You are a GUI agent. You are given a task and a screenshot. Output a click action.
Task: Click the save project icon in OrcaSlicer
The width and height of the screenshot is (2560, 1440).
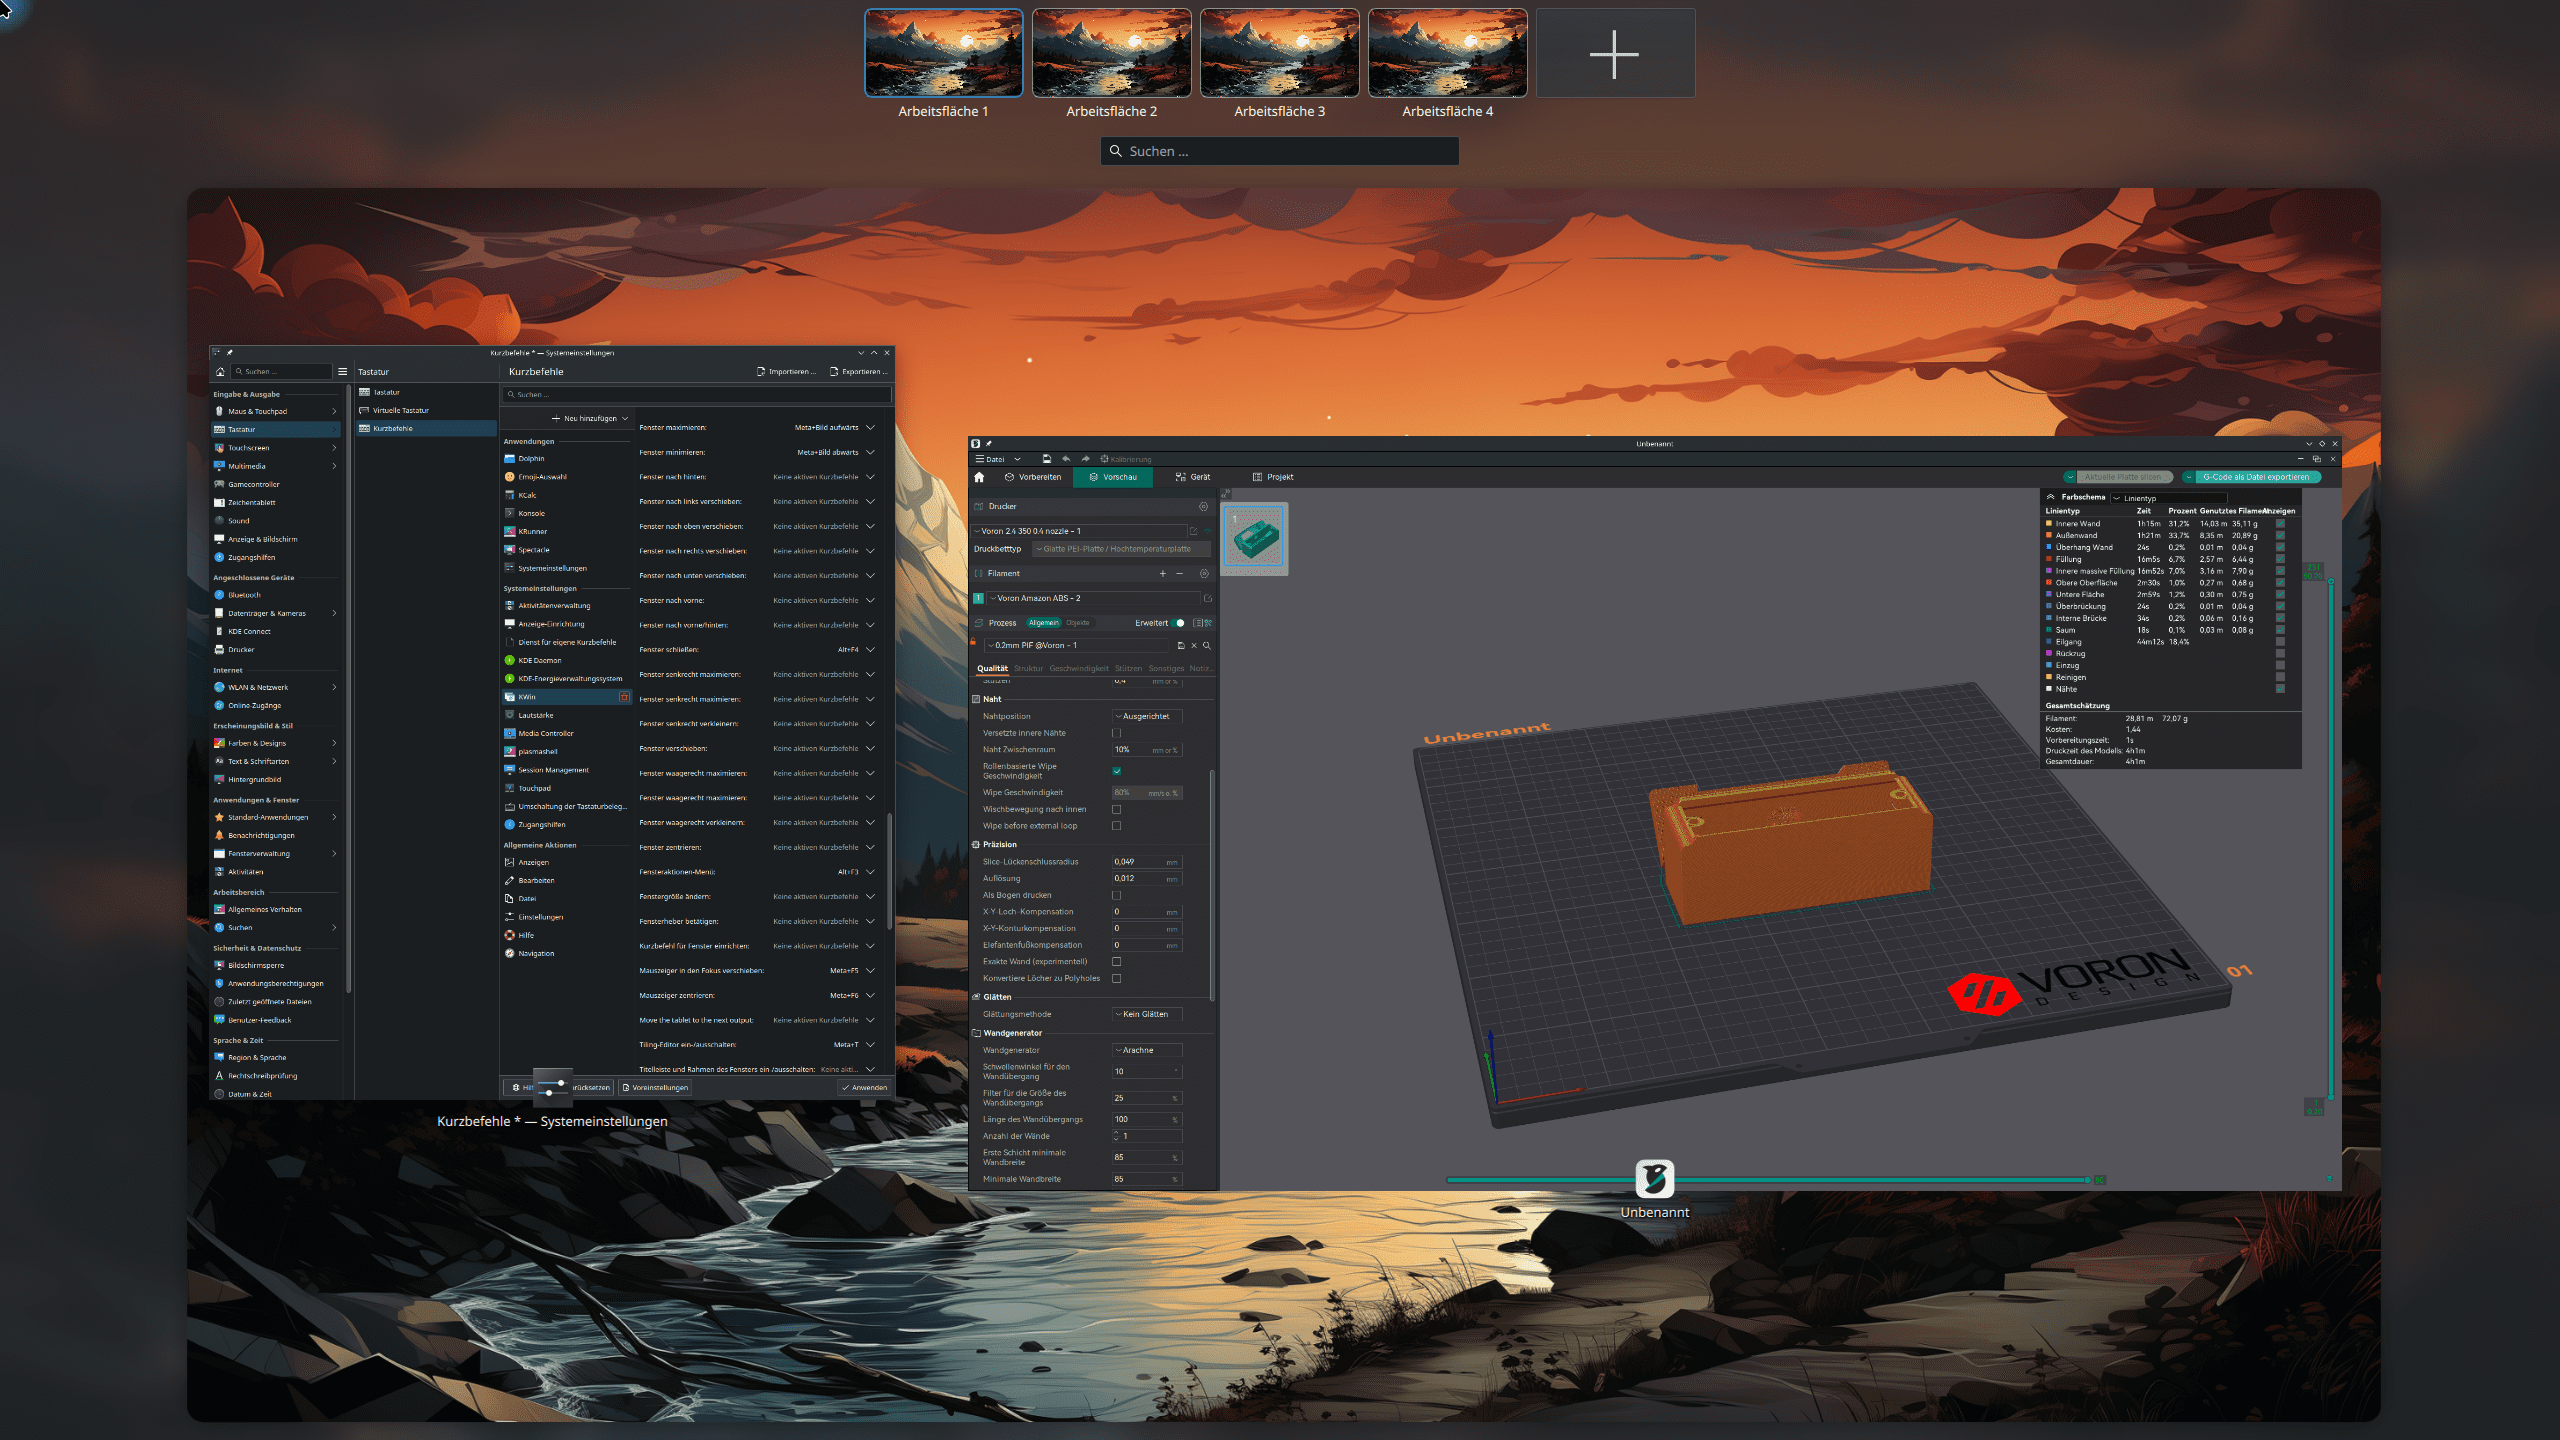coord(1046,459)
